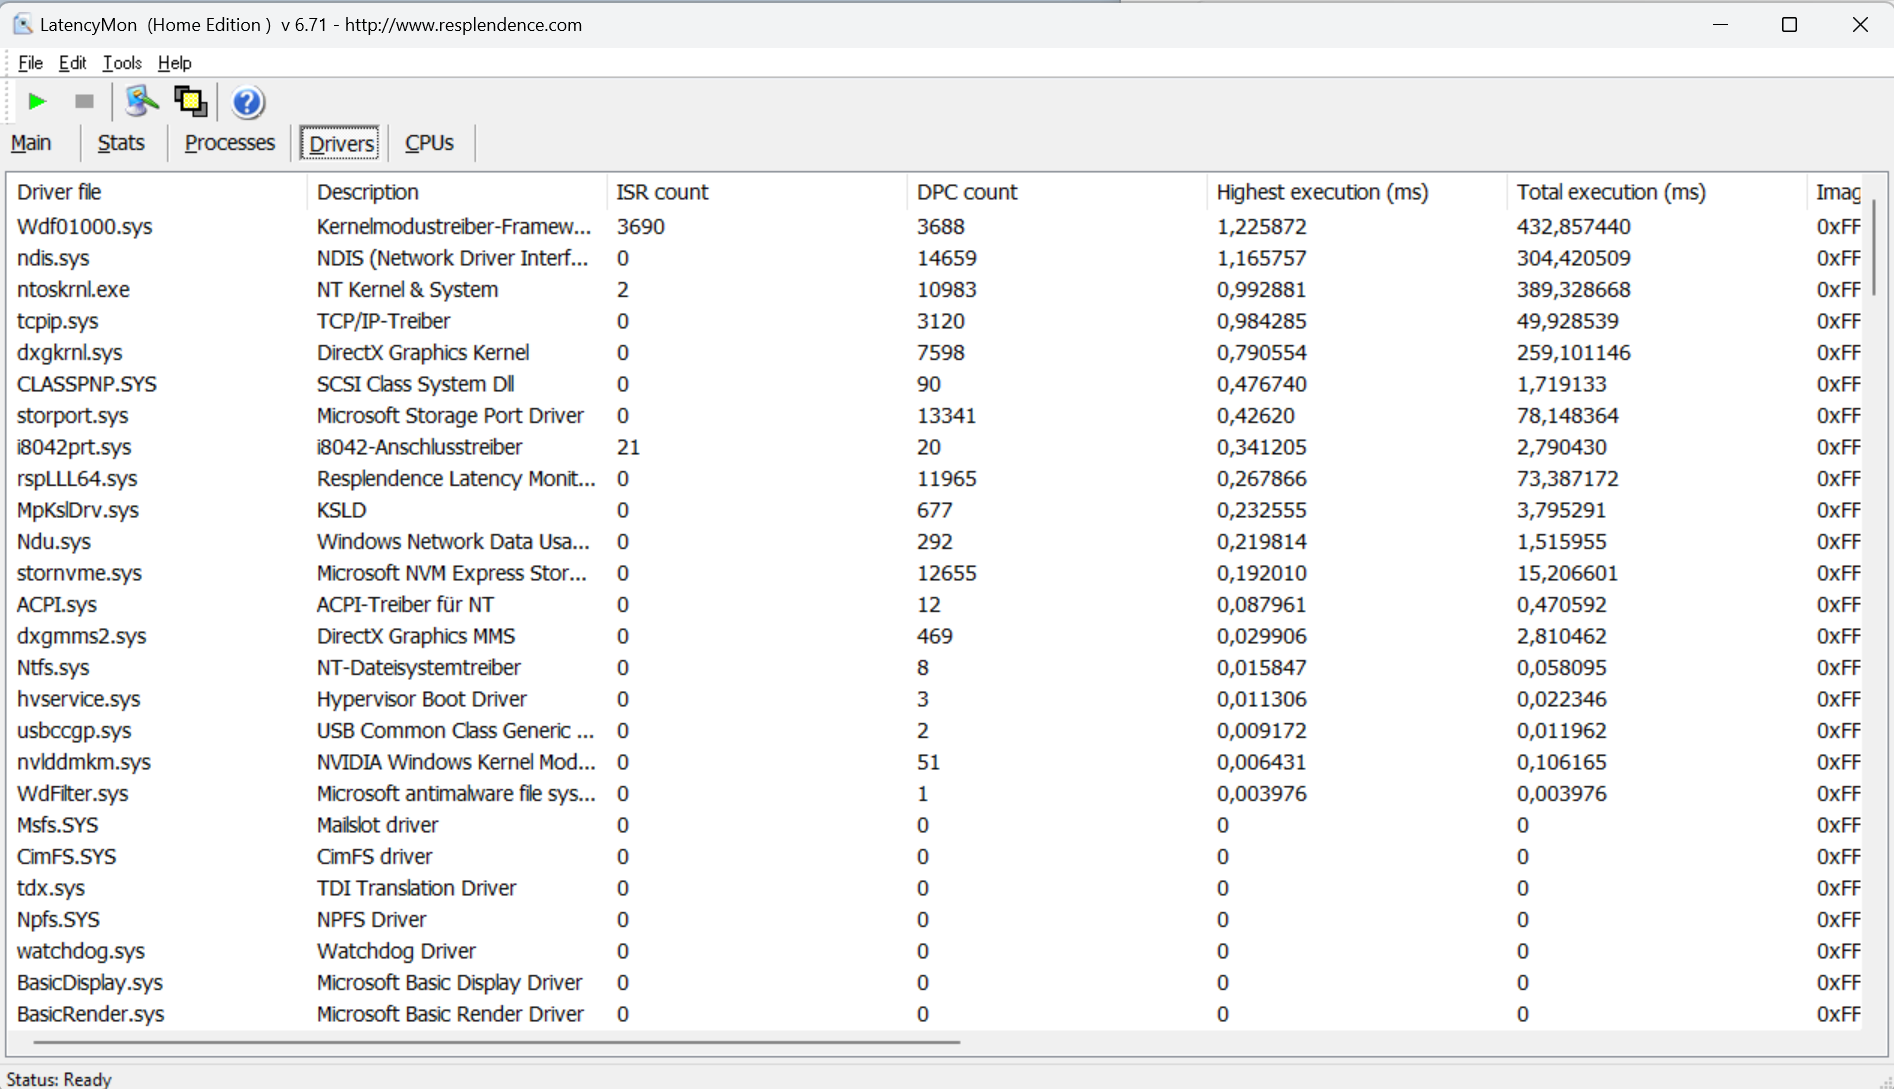Viewport: 1894px width, 1089px height.
Task: Sort by ISR count column header
Action: tap(757, 192)
